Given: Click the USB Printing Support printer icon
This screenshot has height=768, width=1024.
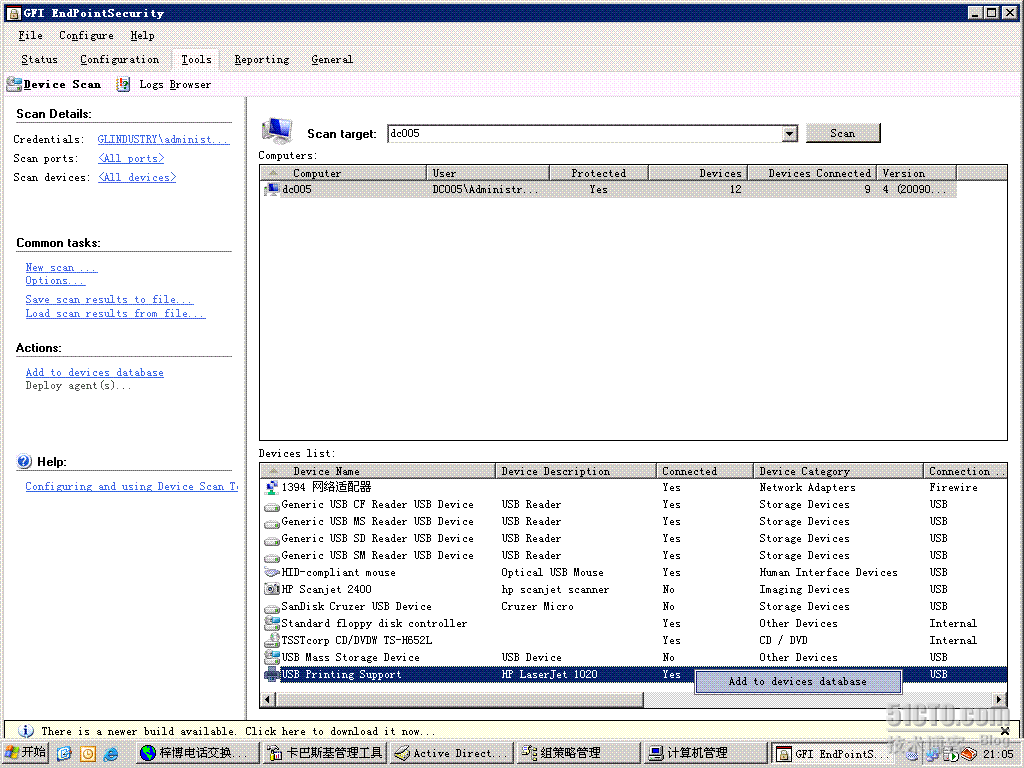Looking at the screenshot, I should [x=272, y=674].
